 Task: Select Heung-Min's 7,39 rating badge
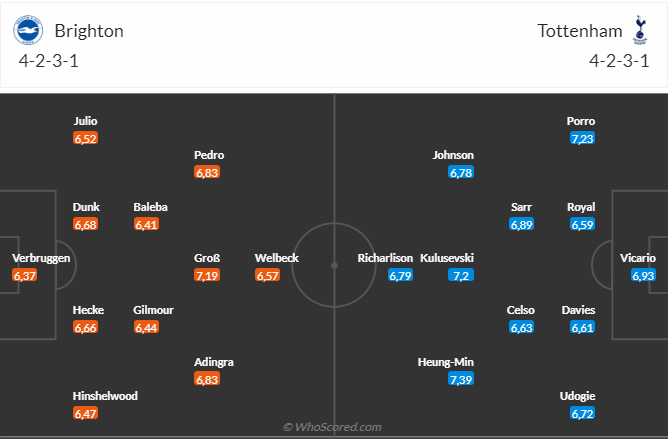[x=461, y=379]
